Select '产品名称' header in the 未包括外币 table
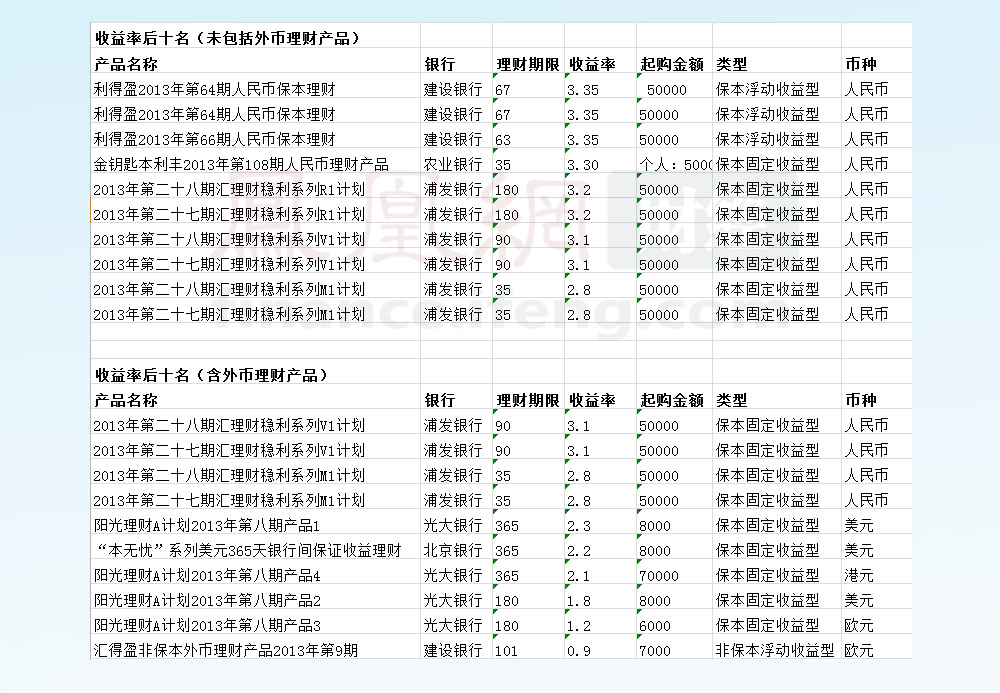This screenshot has height=693, width=1000. (x=126, y=64)
